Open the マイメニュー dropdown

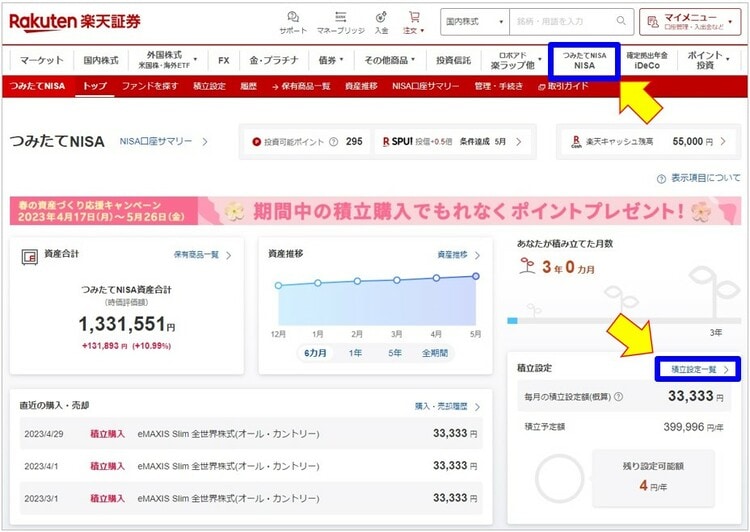[690, 22]
